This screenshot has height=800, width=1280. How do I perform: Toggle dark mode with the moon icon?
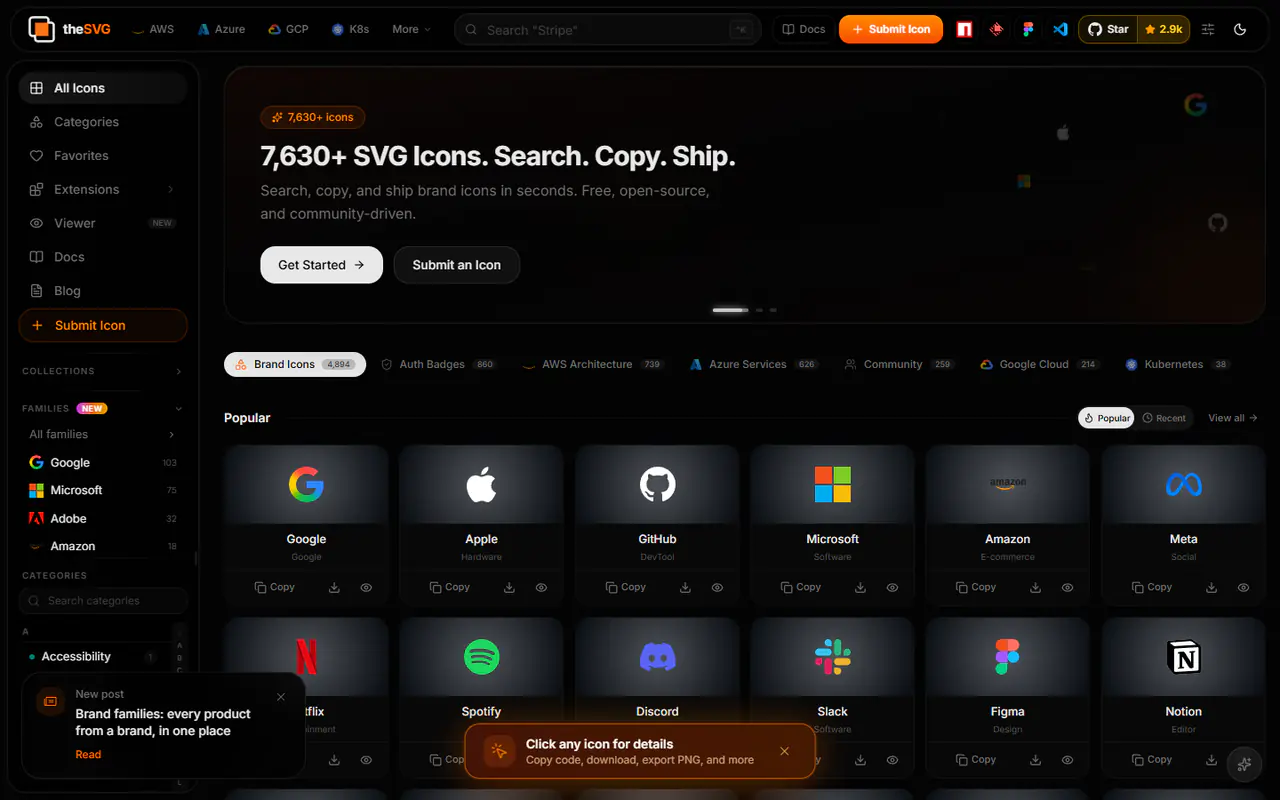(x=1240, y=29)
